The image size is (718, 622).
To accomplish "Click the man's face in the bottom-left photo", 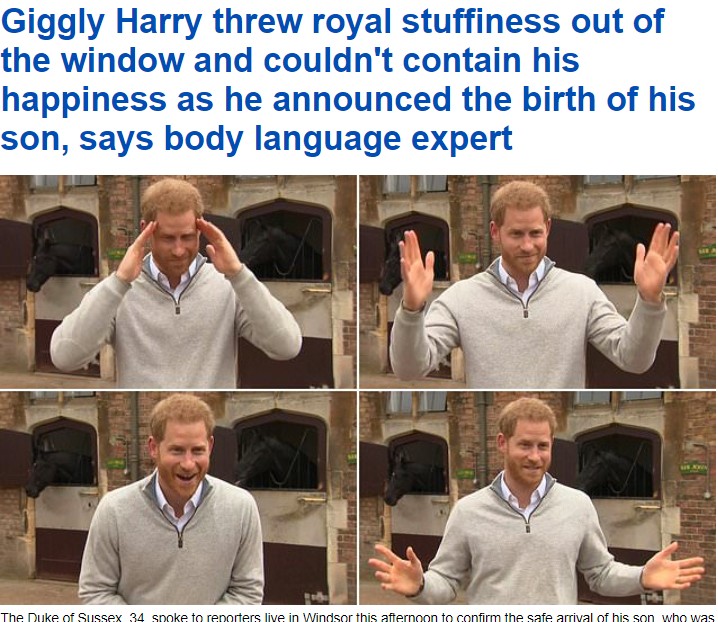I will tap(183, 458).
